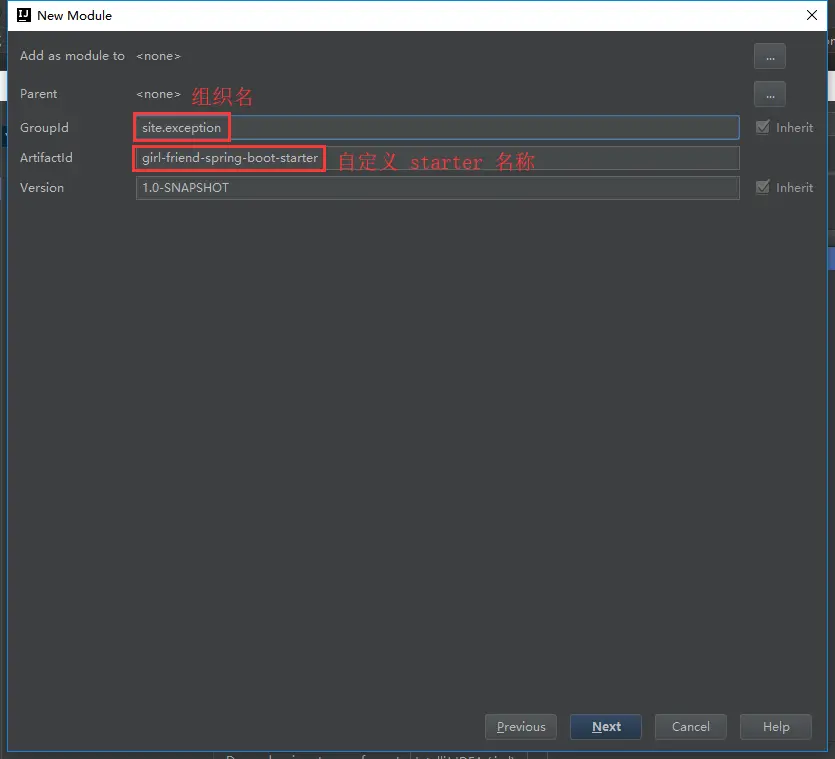Screen dimensions: 835x759
Task: Open Help for the New Module dialog
Action: coord(775,727)
